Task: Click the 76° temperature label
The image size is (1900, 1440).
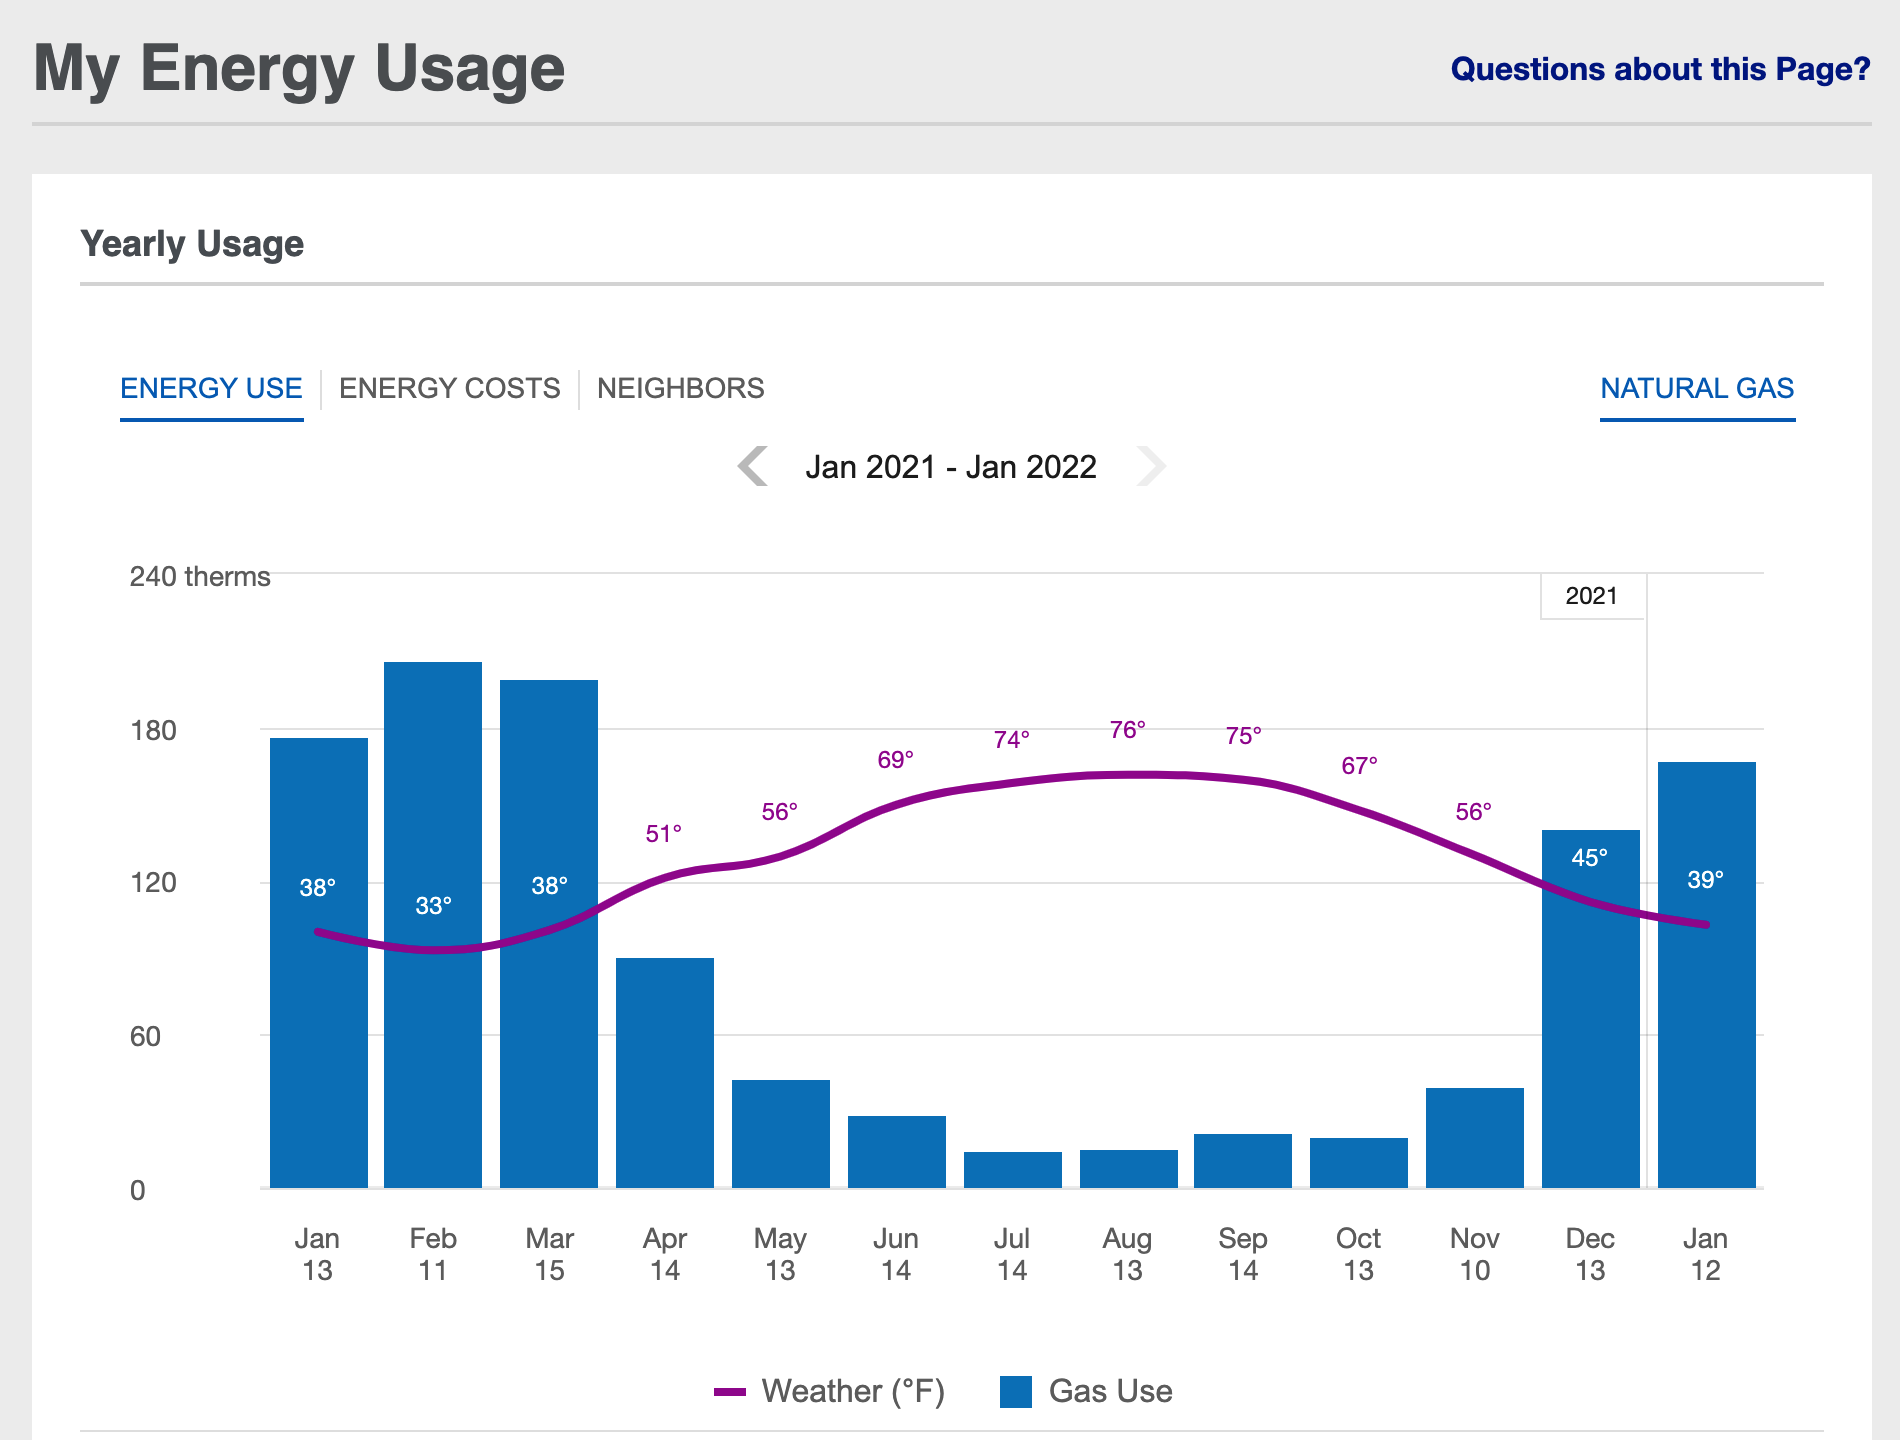Action: tap(1127, 730)
